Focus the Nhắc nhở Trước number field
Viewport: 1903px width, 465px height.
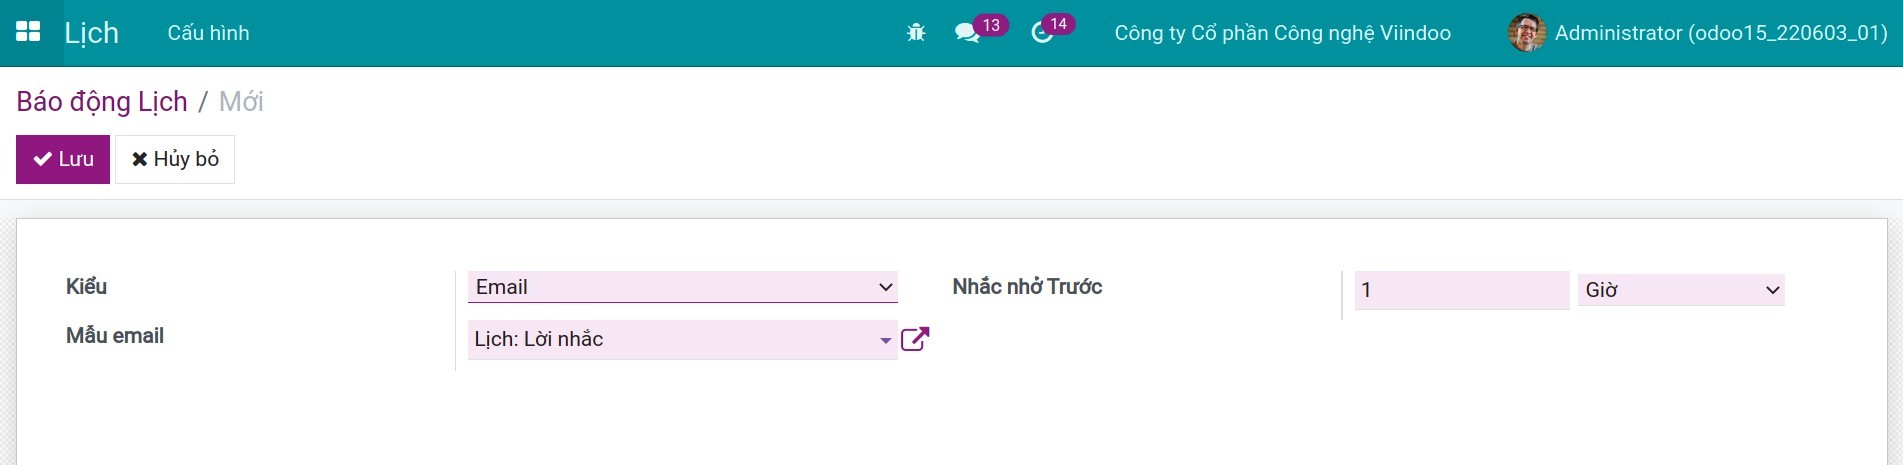tap(1462, 290)
